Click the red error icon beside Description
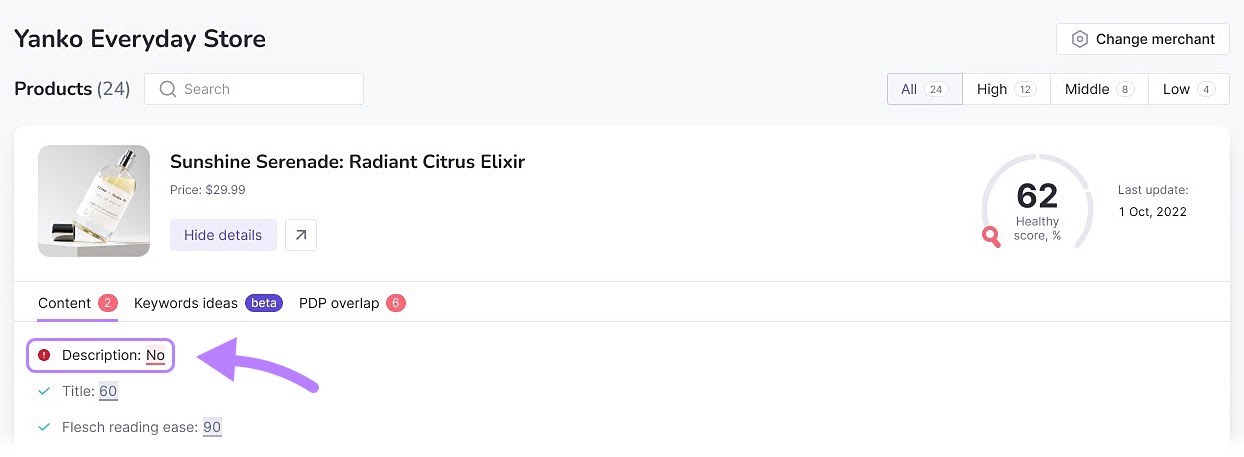Screen dimensions: 1244x457 pos(44,355)
